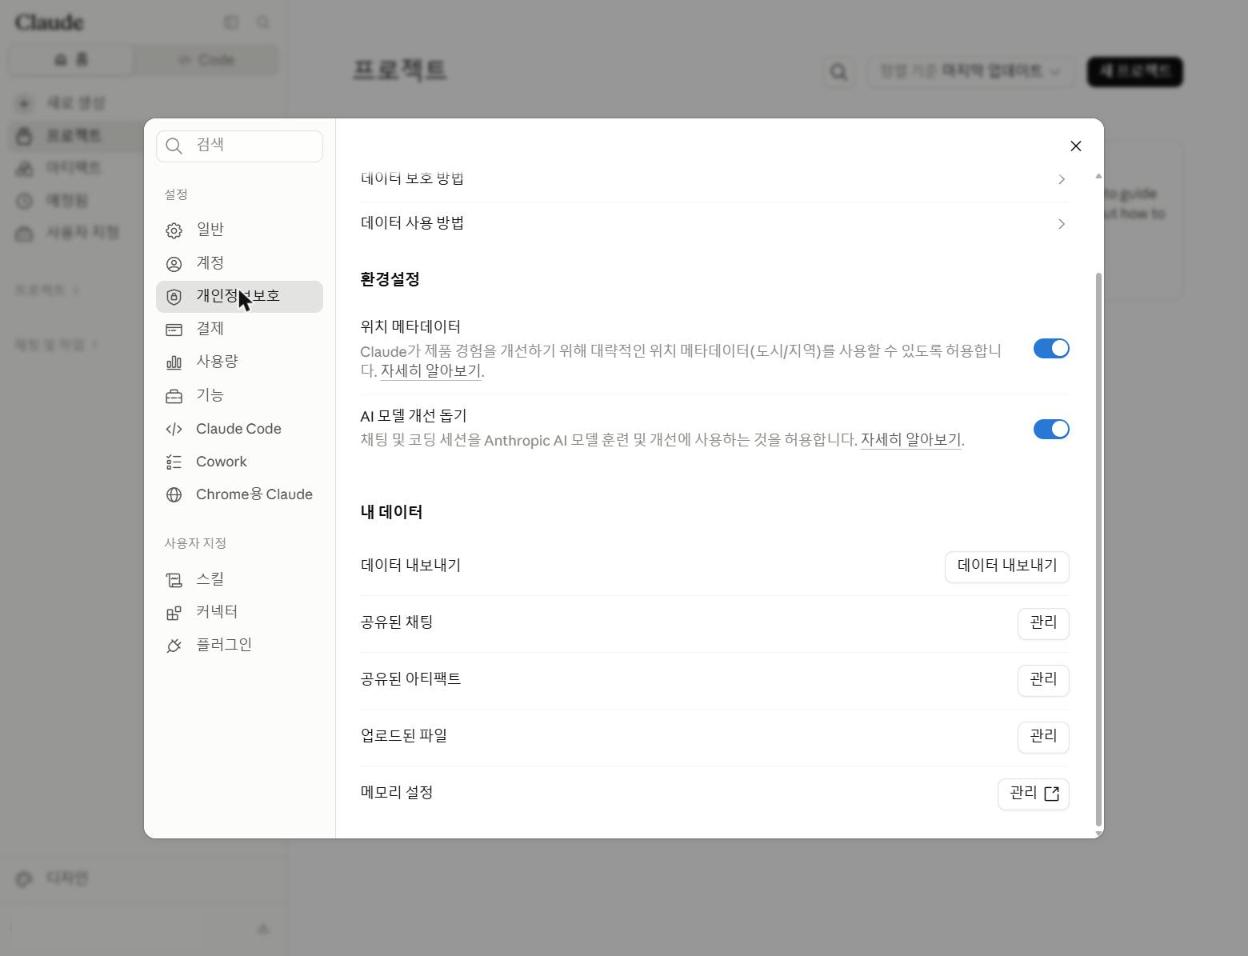Open 기능 briefcase icon
1248x956 pixels.
click(174, 396)
